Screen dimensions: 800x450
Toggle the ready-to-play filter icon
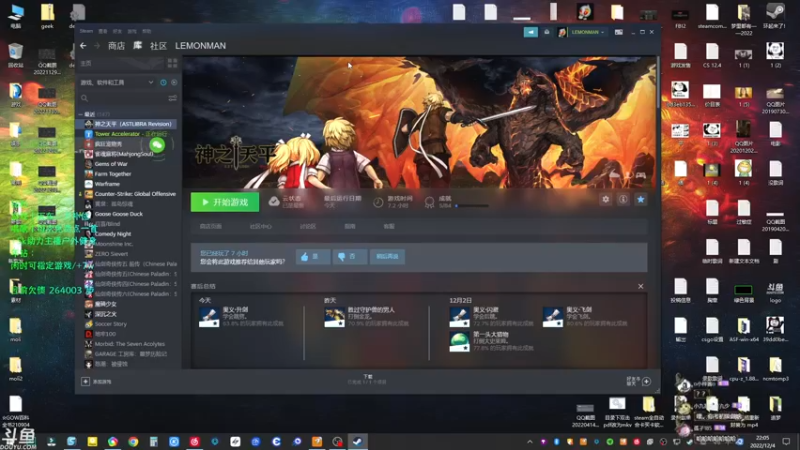click(x=174, y=82)
